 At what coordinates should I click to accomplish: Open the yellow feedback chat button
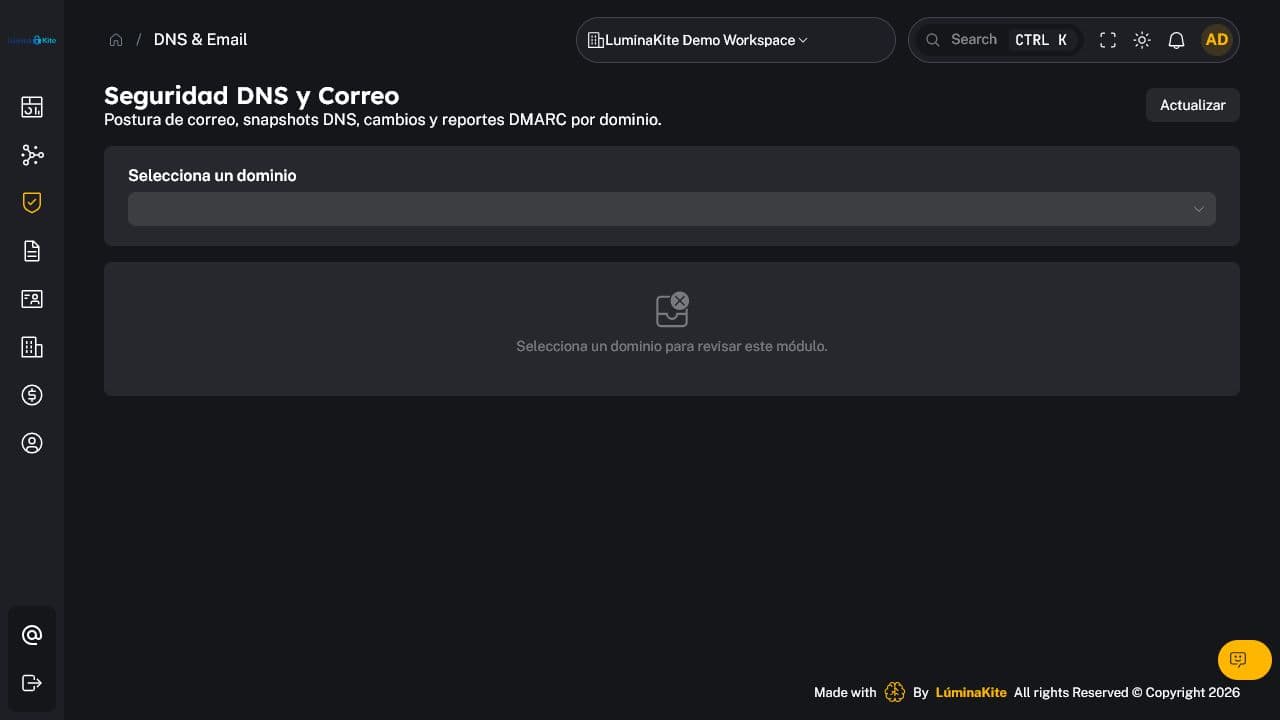(1245, 660)
